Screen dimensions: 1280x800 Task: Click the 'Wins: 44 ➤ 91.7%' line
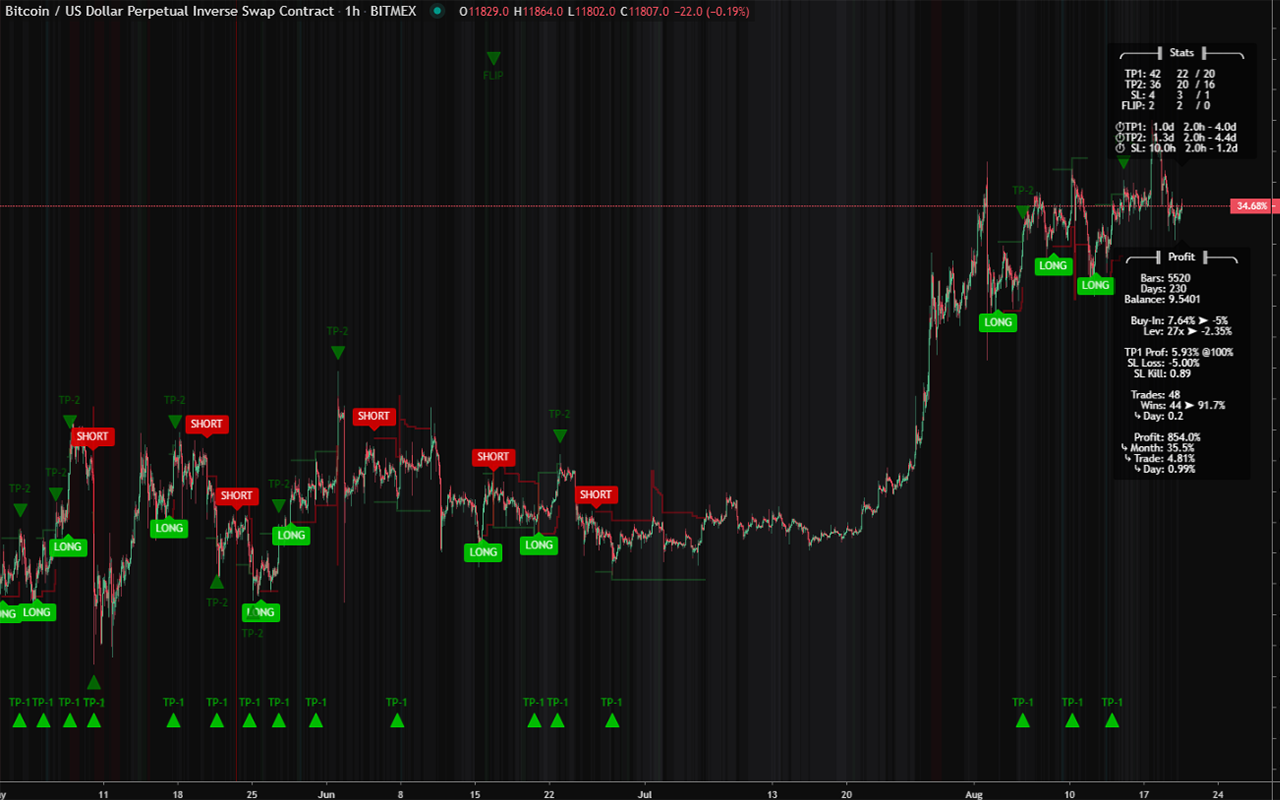pyautogui.click(x=1183, y=406)
